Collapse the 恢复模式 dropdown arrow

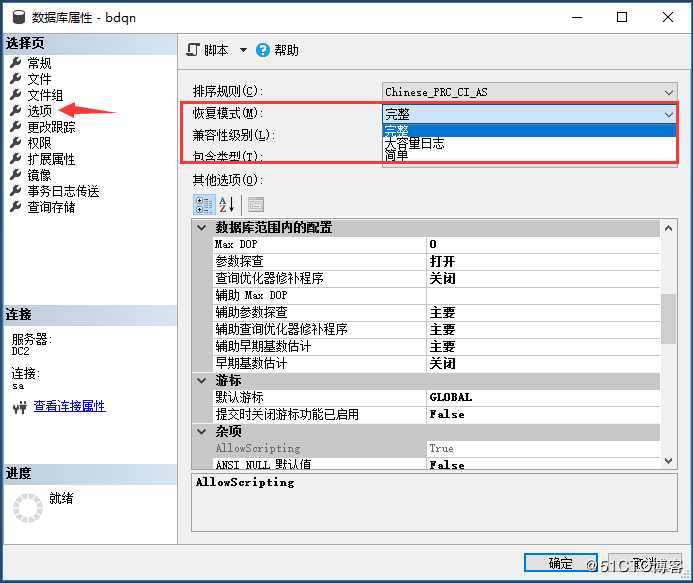[669, 114]
